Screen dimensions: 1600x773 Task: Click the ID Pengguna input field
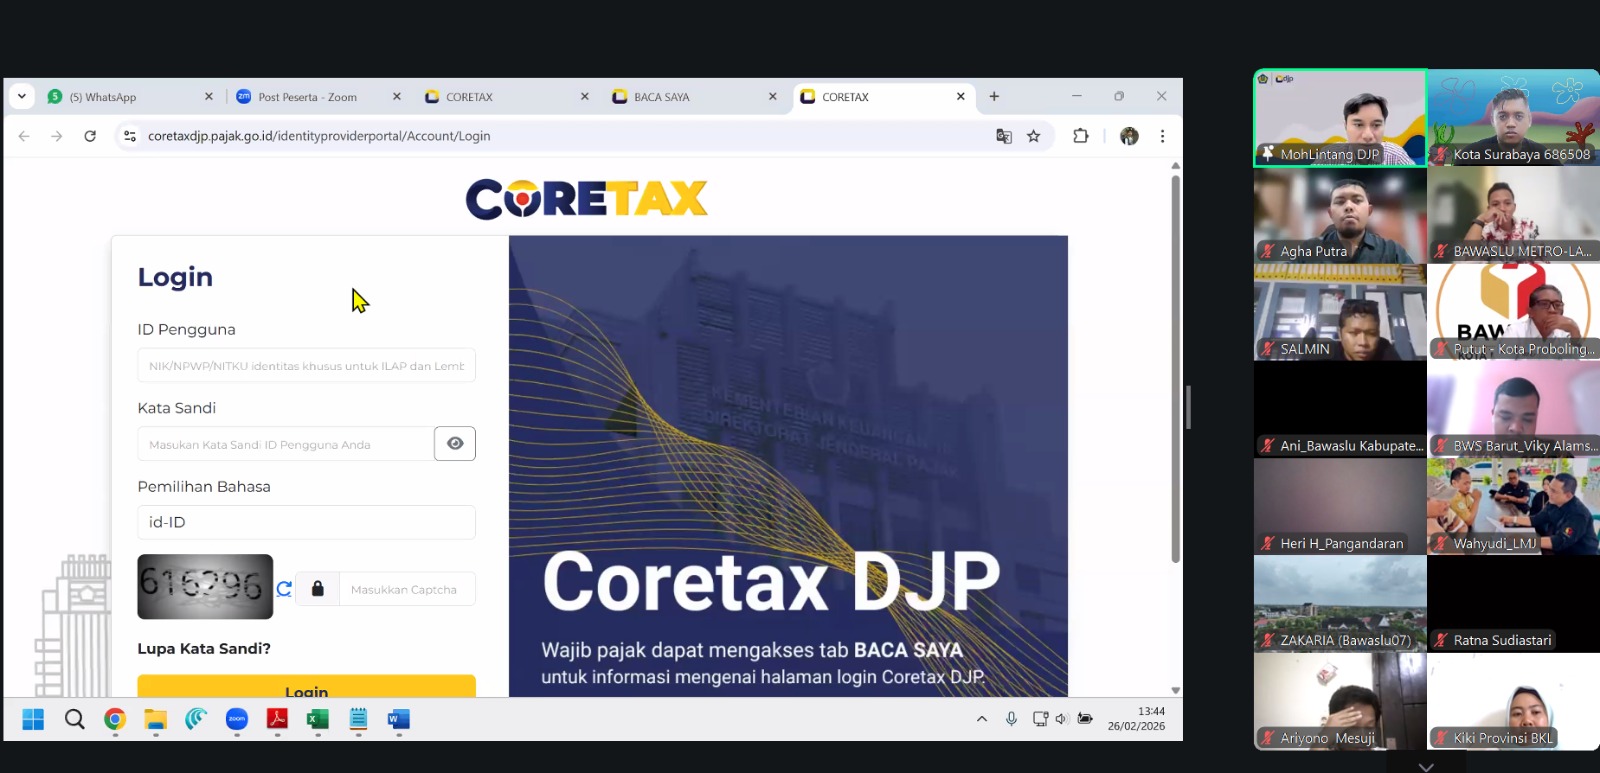click(306, 365)
